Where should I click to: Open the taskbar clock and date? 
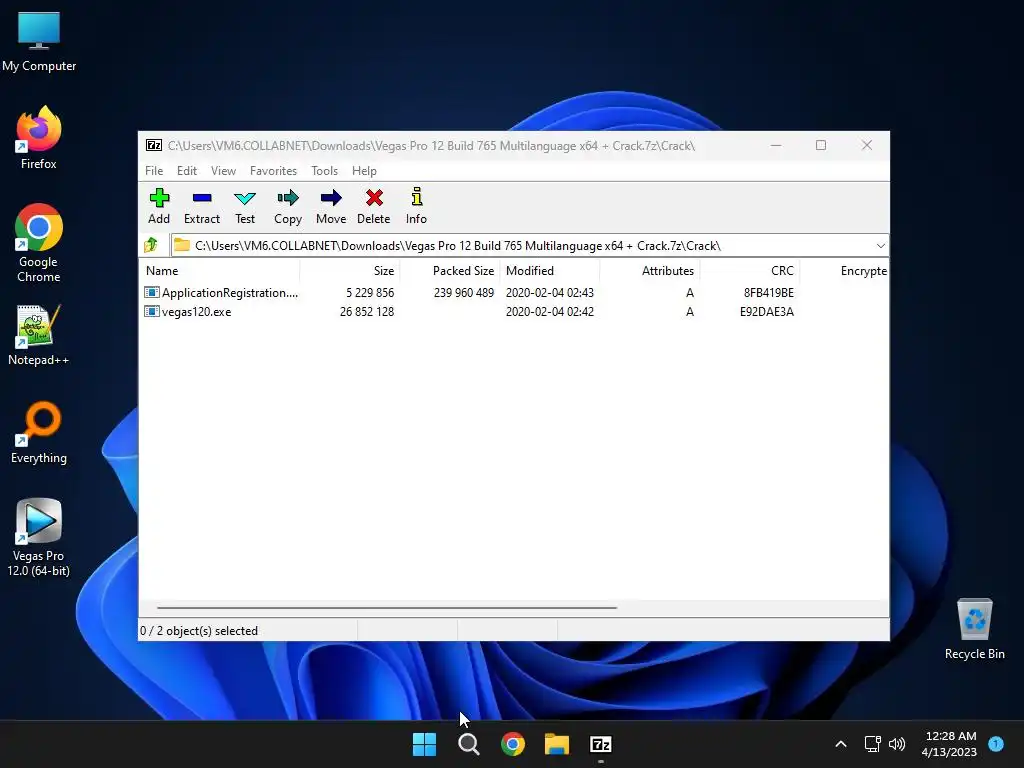coord(949,744)
